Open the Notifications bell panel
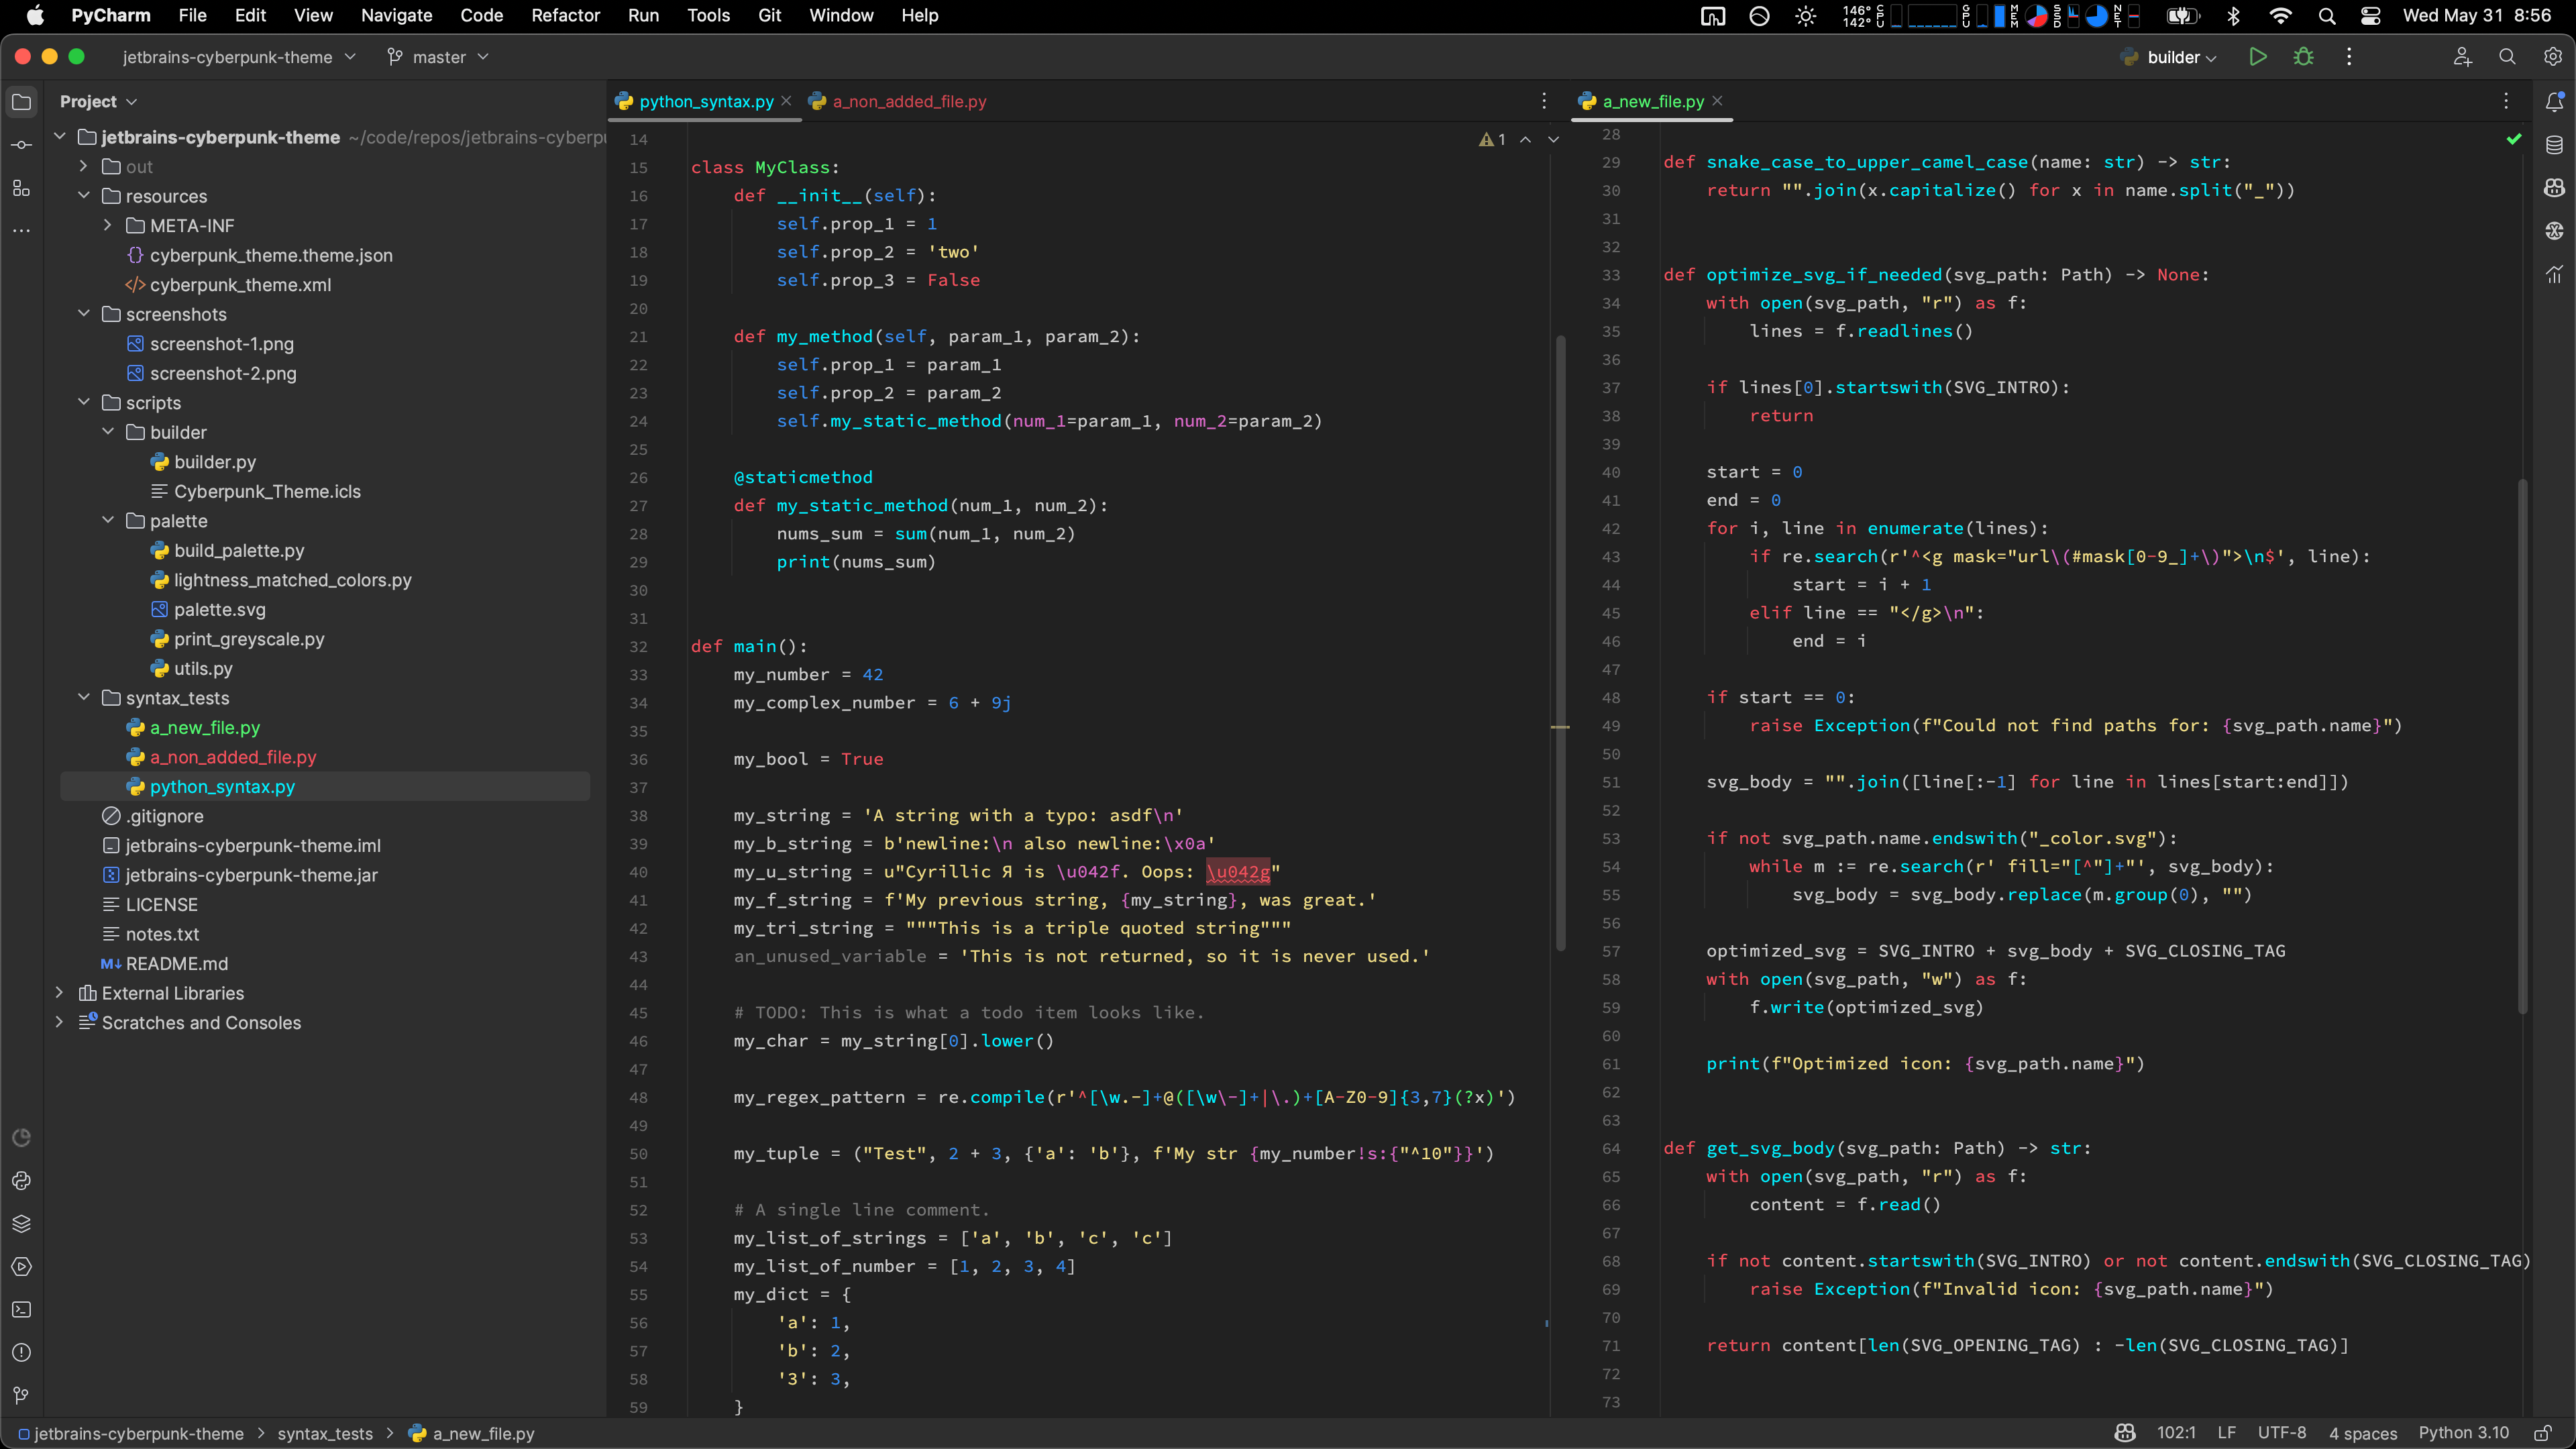 2554,101
